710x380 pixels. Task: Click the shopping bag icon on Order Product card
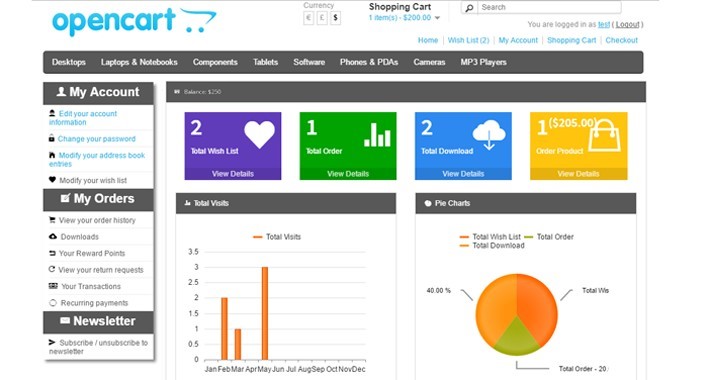pyautogui.click(x=604, y=135)
